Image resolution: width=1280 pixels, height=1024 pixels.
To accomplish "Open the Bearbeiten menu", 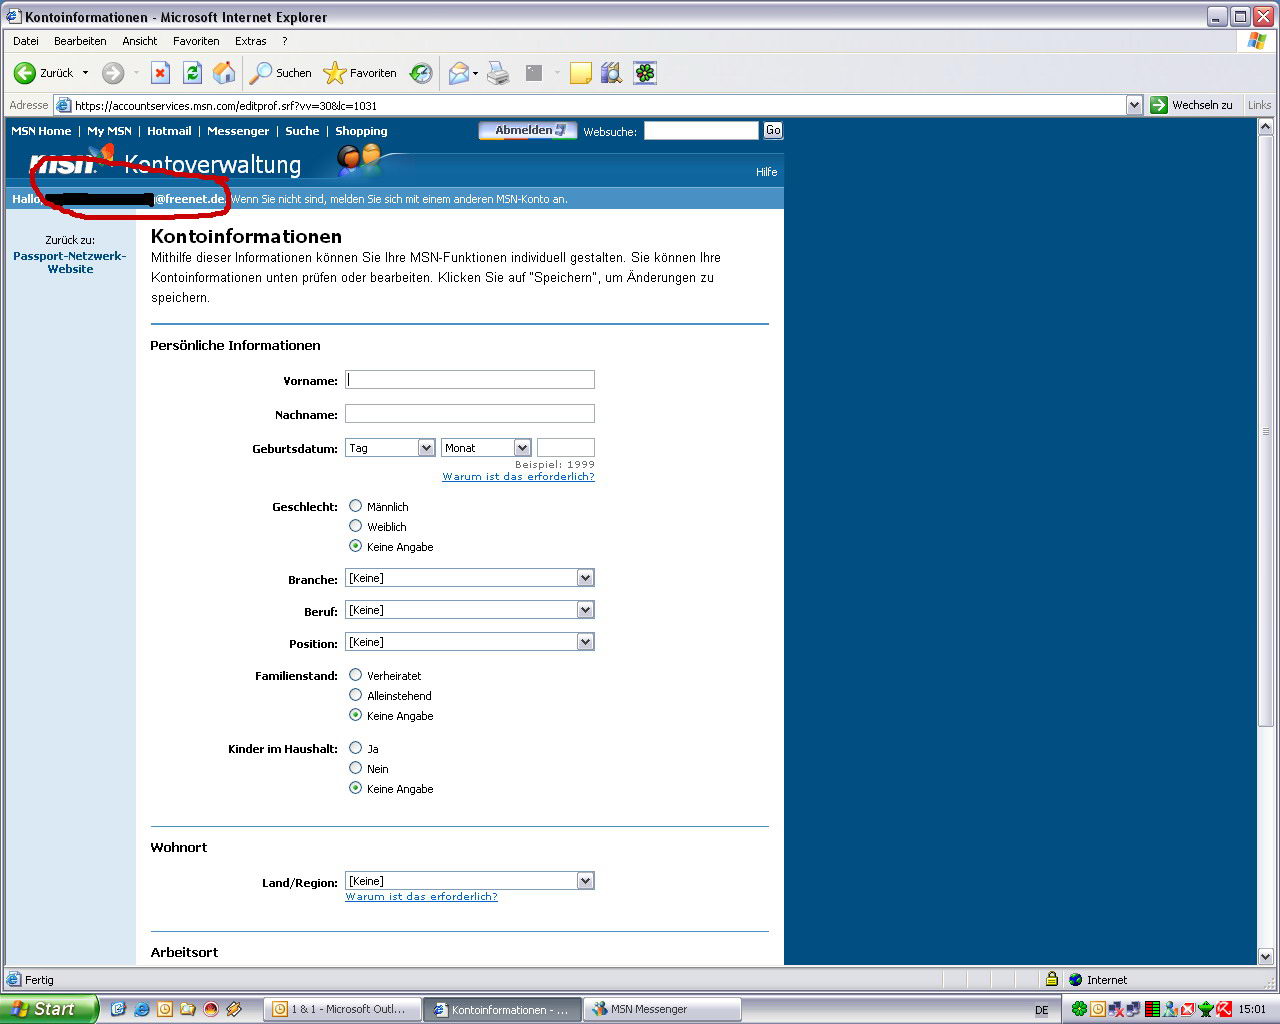I will [80, 41].
